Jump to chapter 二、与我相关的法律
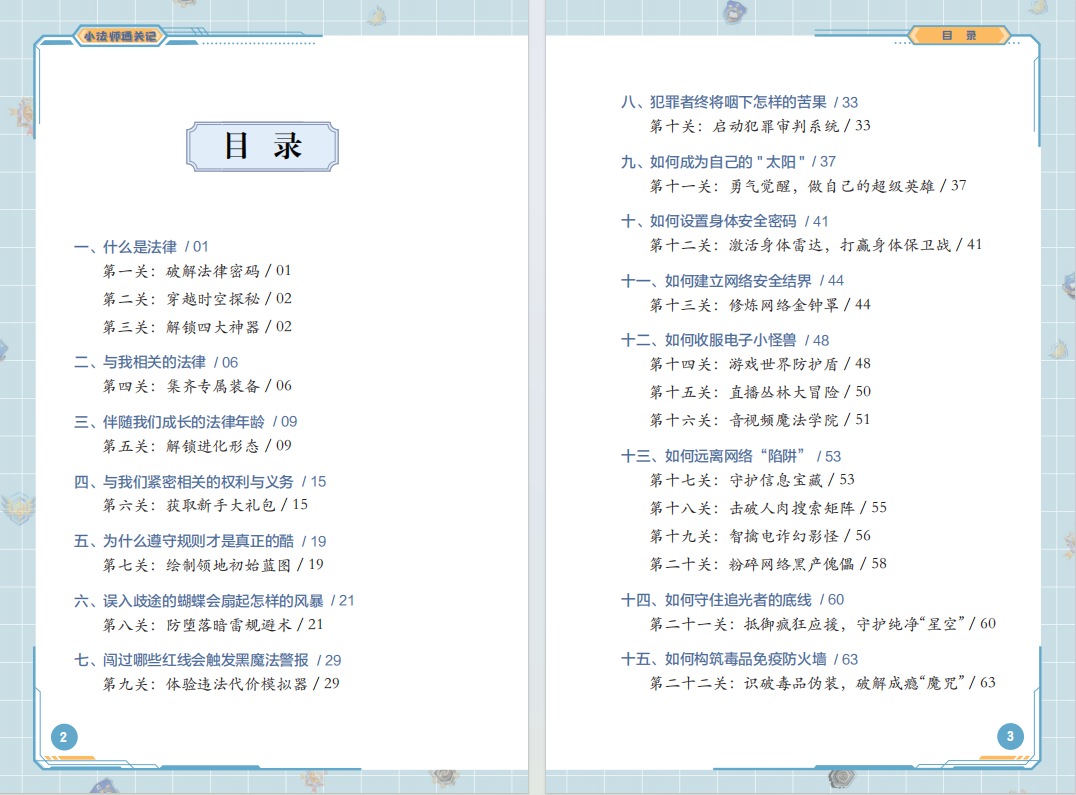1076x795 pixels. (156, 362)
